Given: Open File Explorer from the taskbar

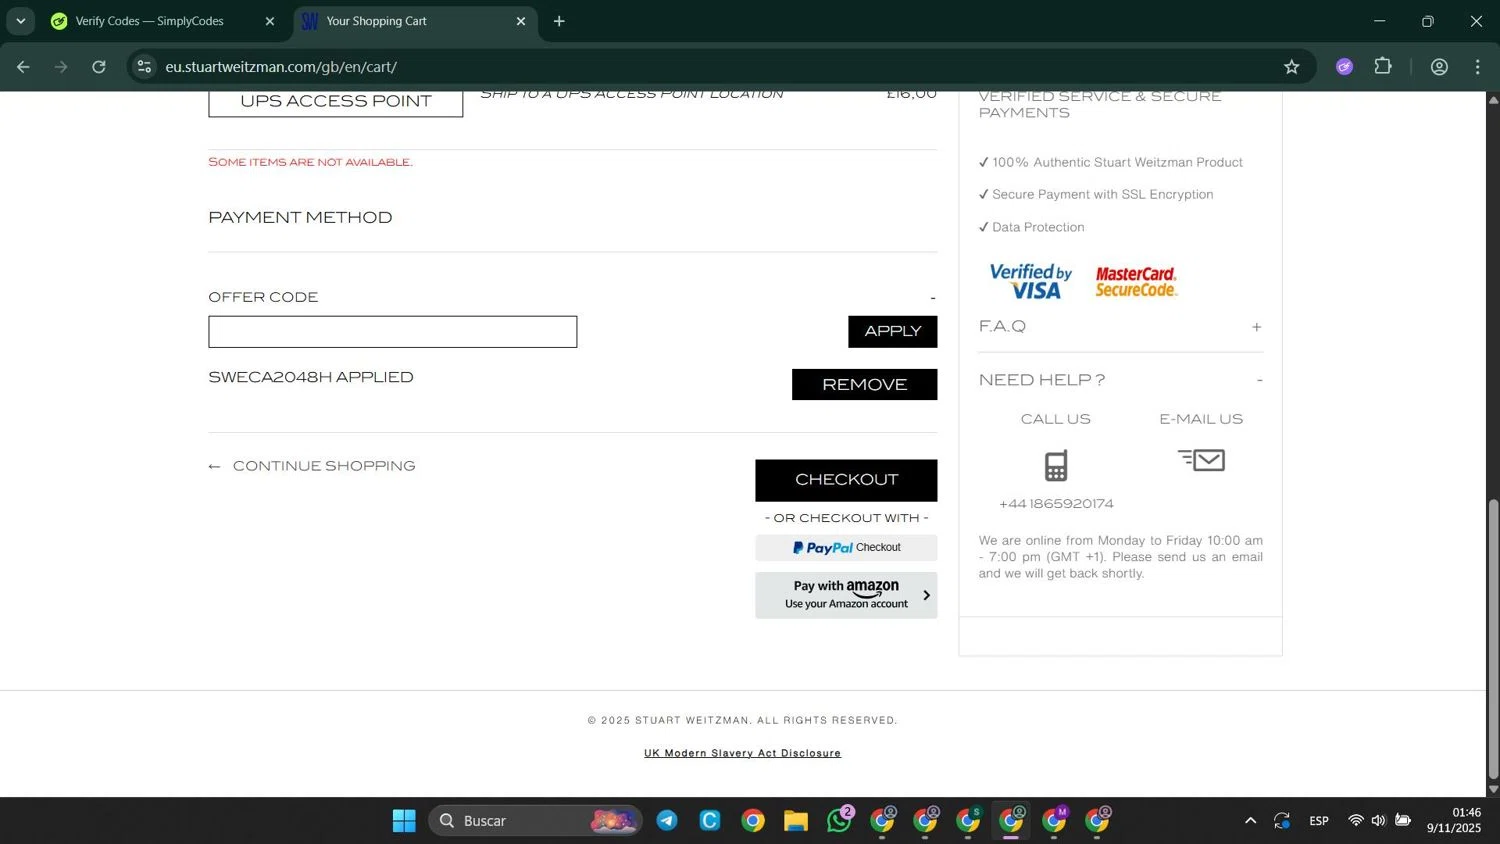Looking at the screenshot, I should pos(796,821).
